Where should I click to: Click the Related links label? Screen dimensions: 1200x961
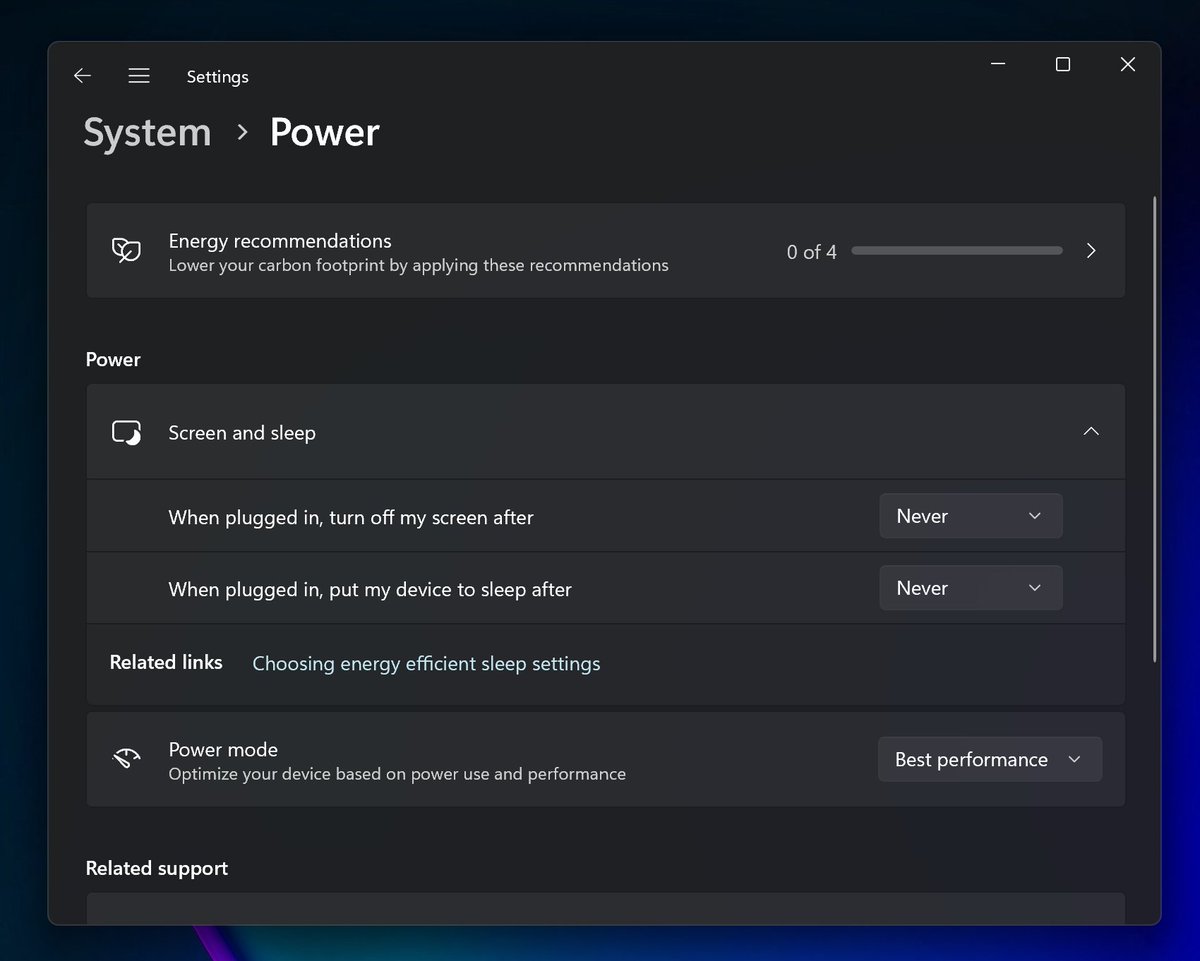[166, 662]
